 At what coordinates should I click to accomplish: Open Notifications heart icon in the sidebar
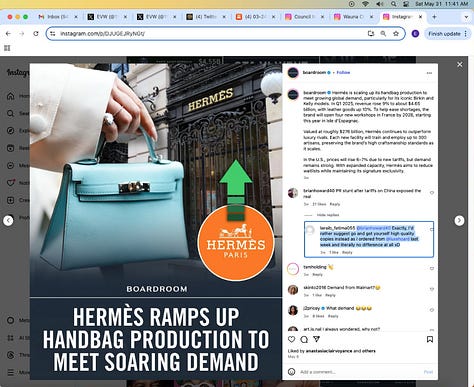11,183
